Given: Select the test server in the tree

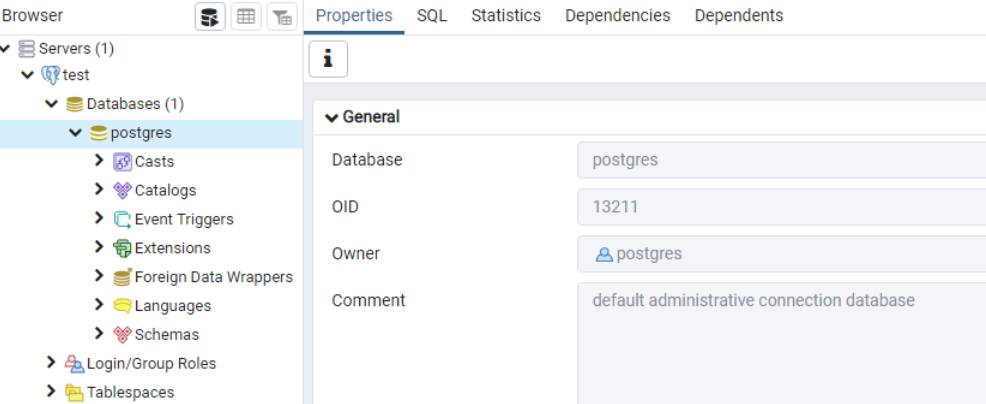Looking at the screenshot, I should [x=75, y=75].
